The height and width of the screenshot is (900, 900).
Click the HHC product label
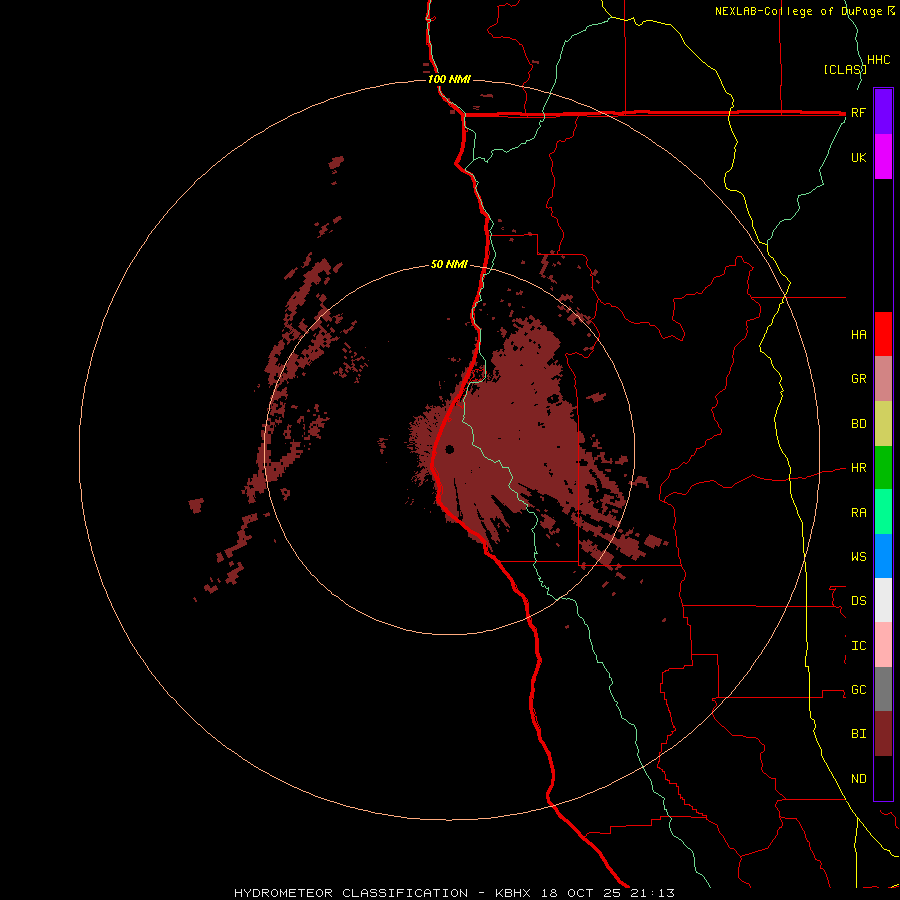[878, 60]
